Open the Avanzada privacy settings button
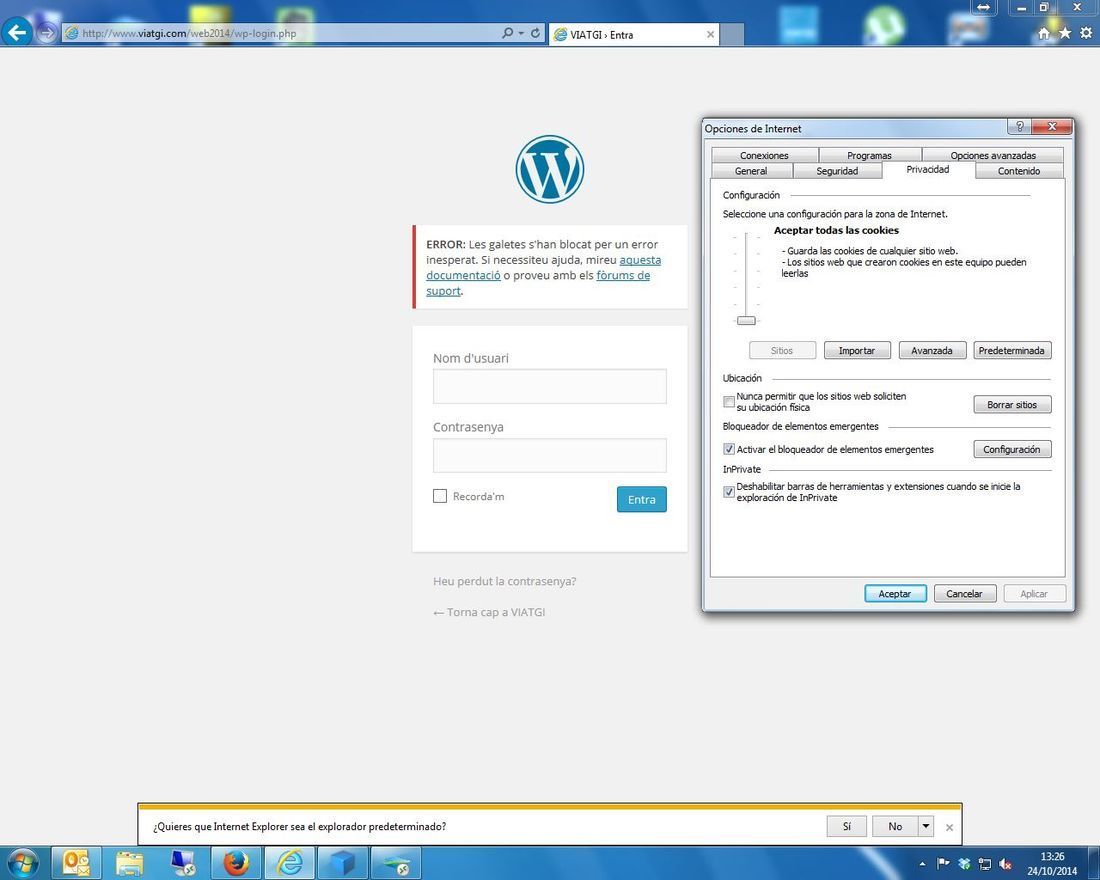Screen dimensions: 1100x880 coord(932,350)
